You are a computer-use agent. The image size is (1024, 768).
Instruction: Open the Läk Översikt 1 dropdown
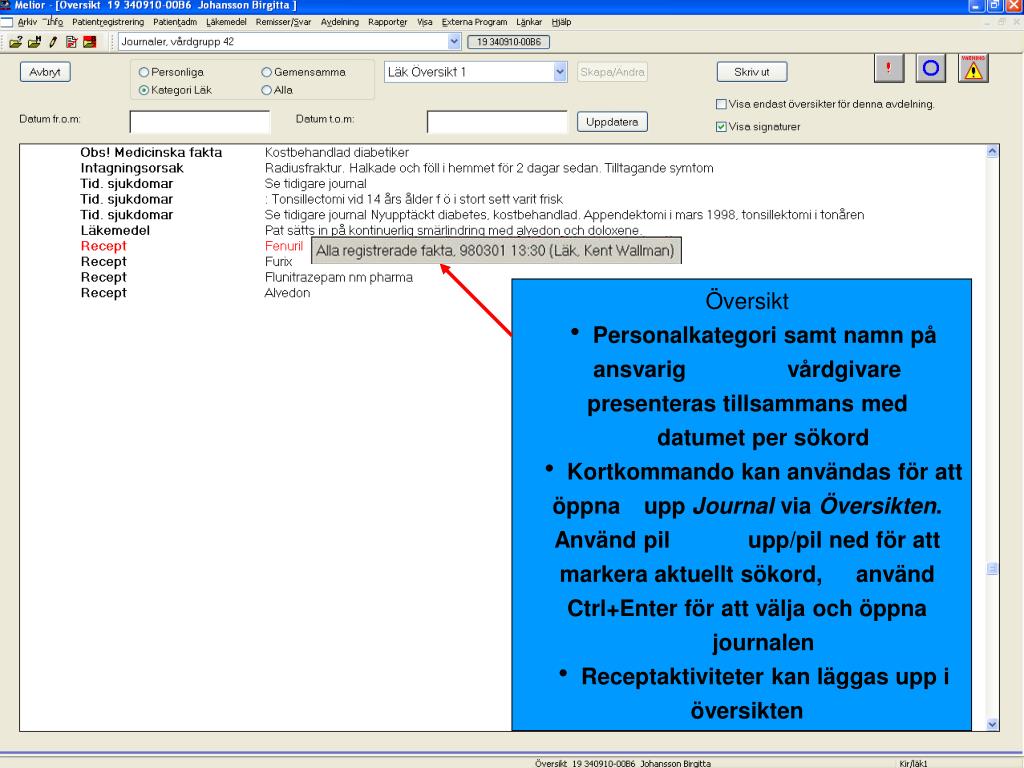pos(560,72)
